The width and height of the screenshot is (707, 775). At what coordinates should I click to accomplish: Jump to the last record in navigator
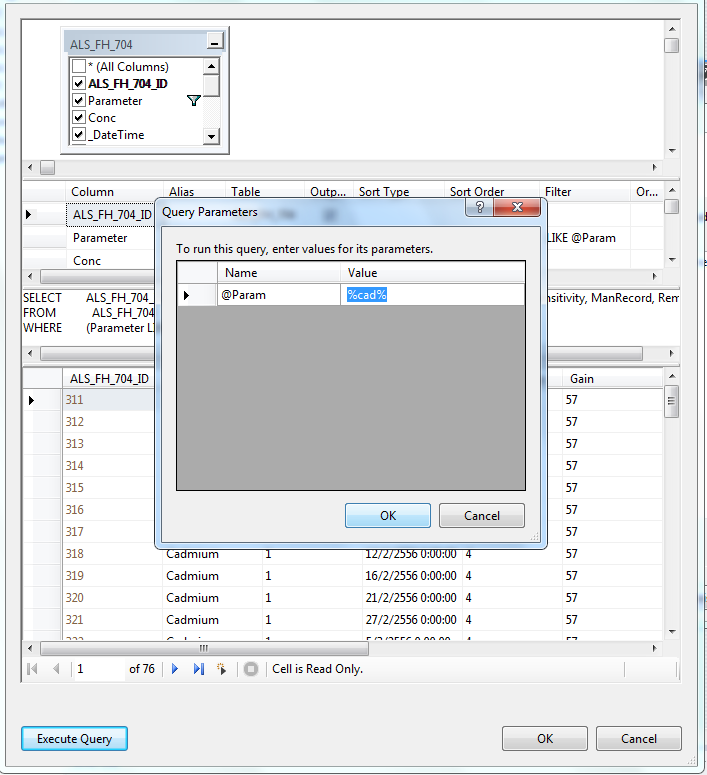coord(198,669)
